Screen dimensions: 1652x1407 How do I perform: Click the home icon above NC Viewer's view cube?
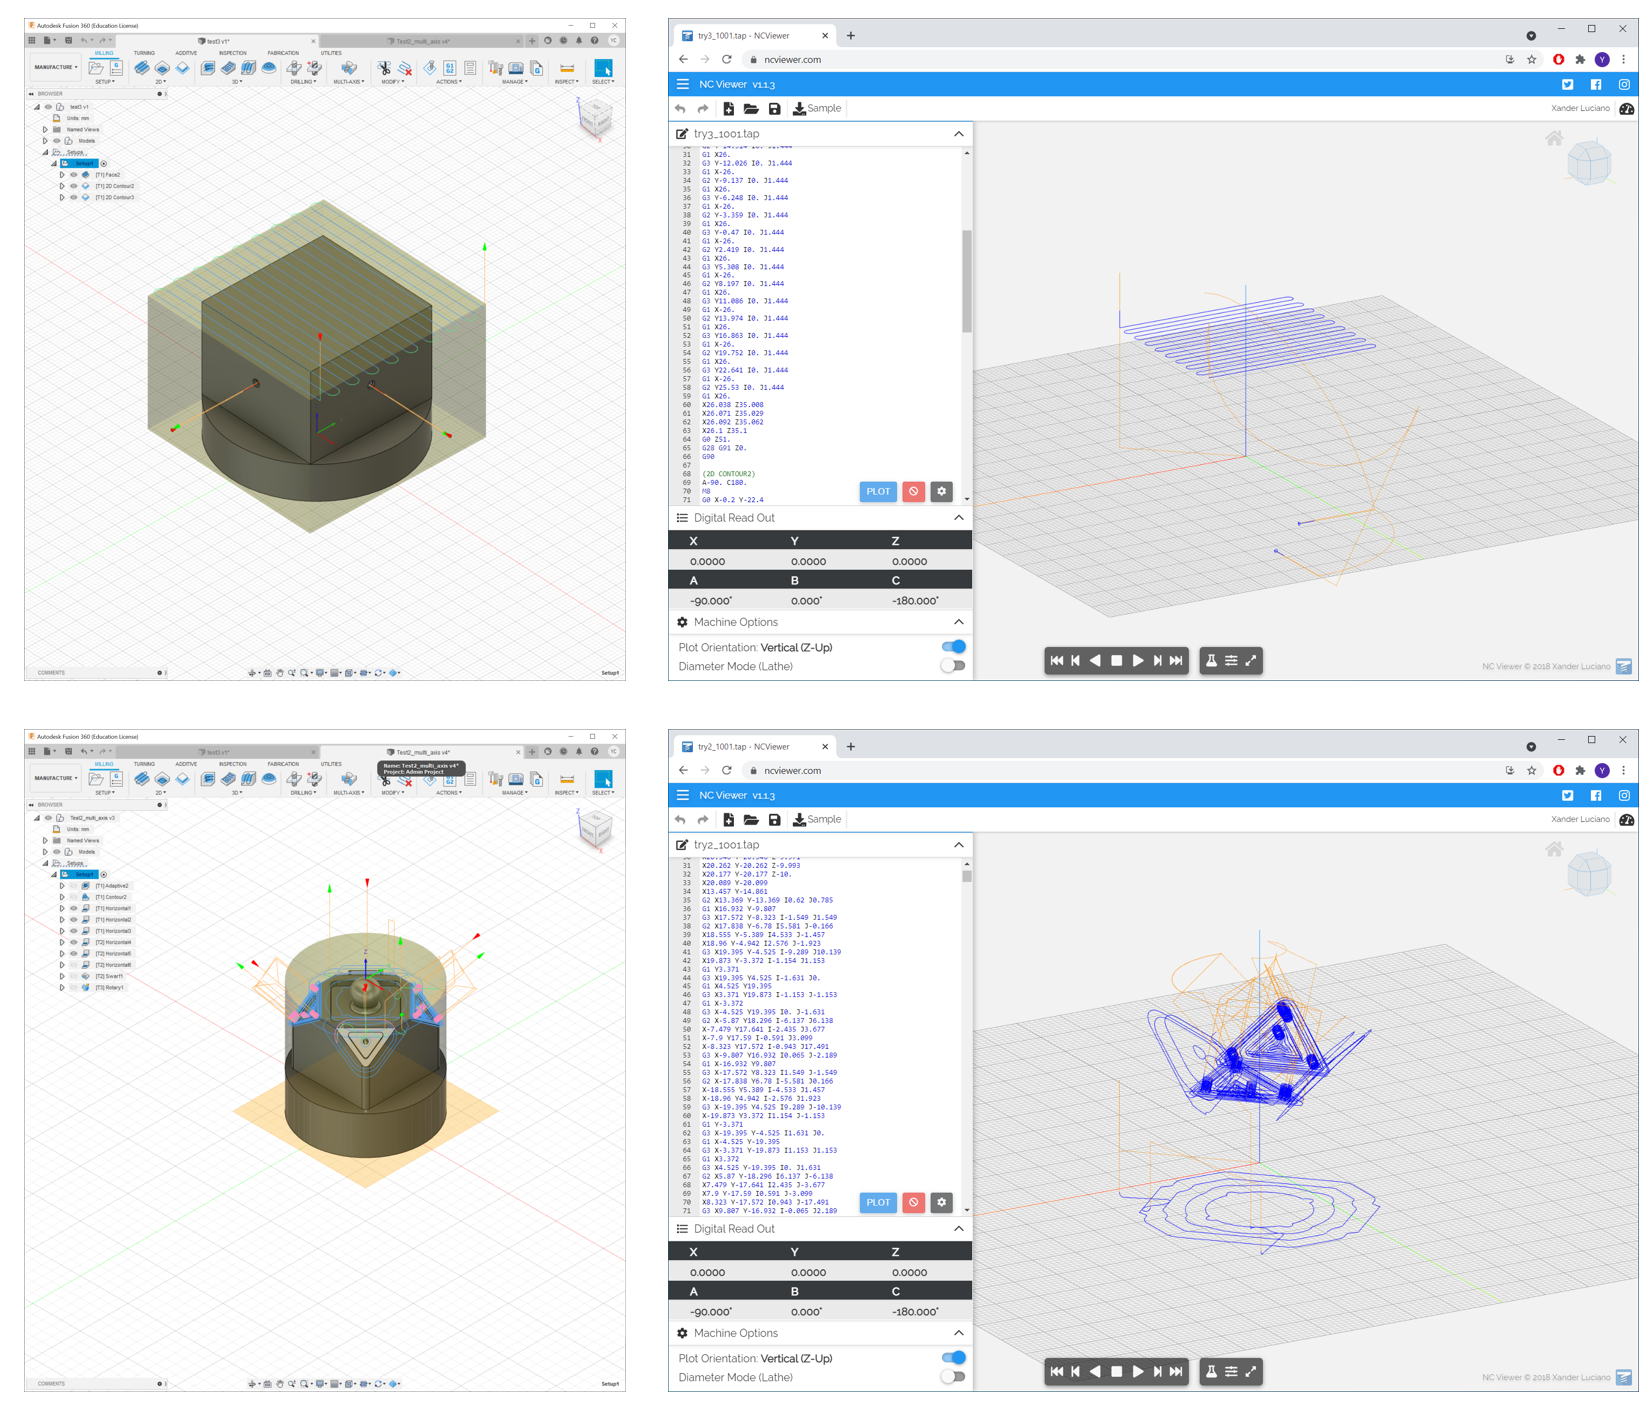[1554, 140]
